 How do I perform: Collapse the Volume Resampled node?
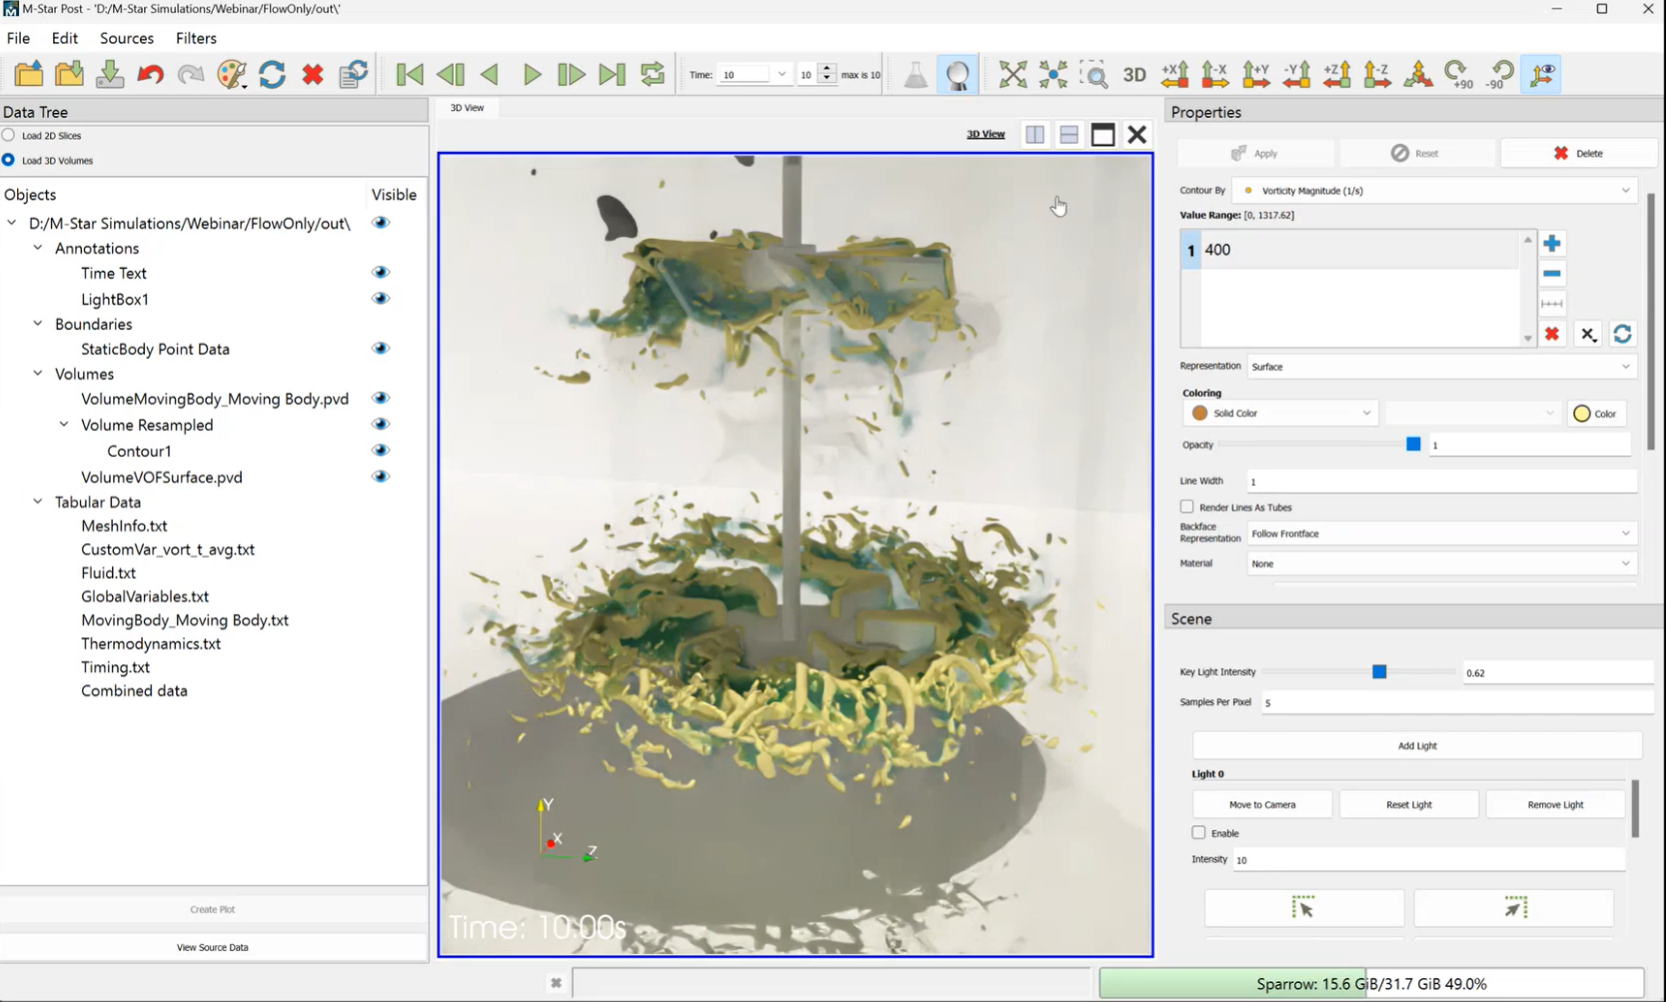64,425
